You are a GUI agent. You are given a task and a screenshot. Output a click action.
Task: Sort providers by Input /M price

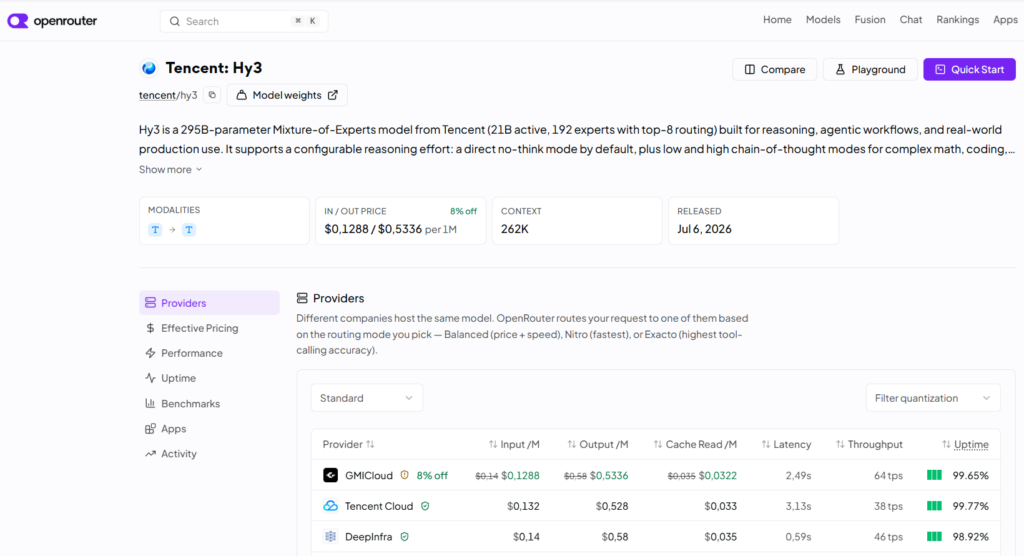[514, 444]
